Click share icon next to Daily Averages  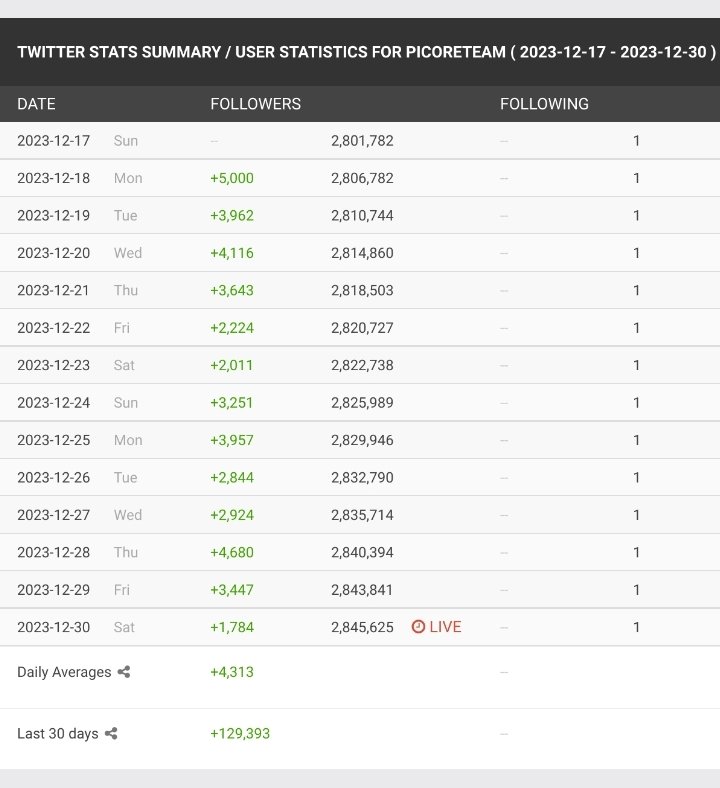(x=124, y=672)
